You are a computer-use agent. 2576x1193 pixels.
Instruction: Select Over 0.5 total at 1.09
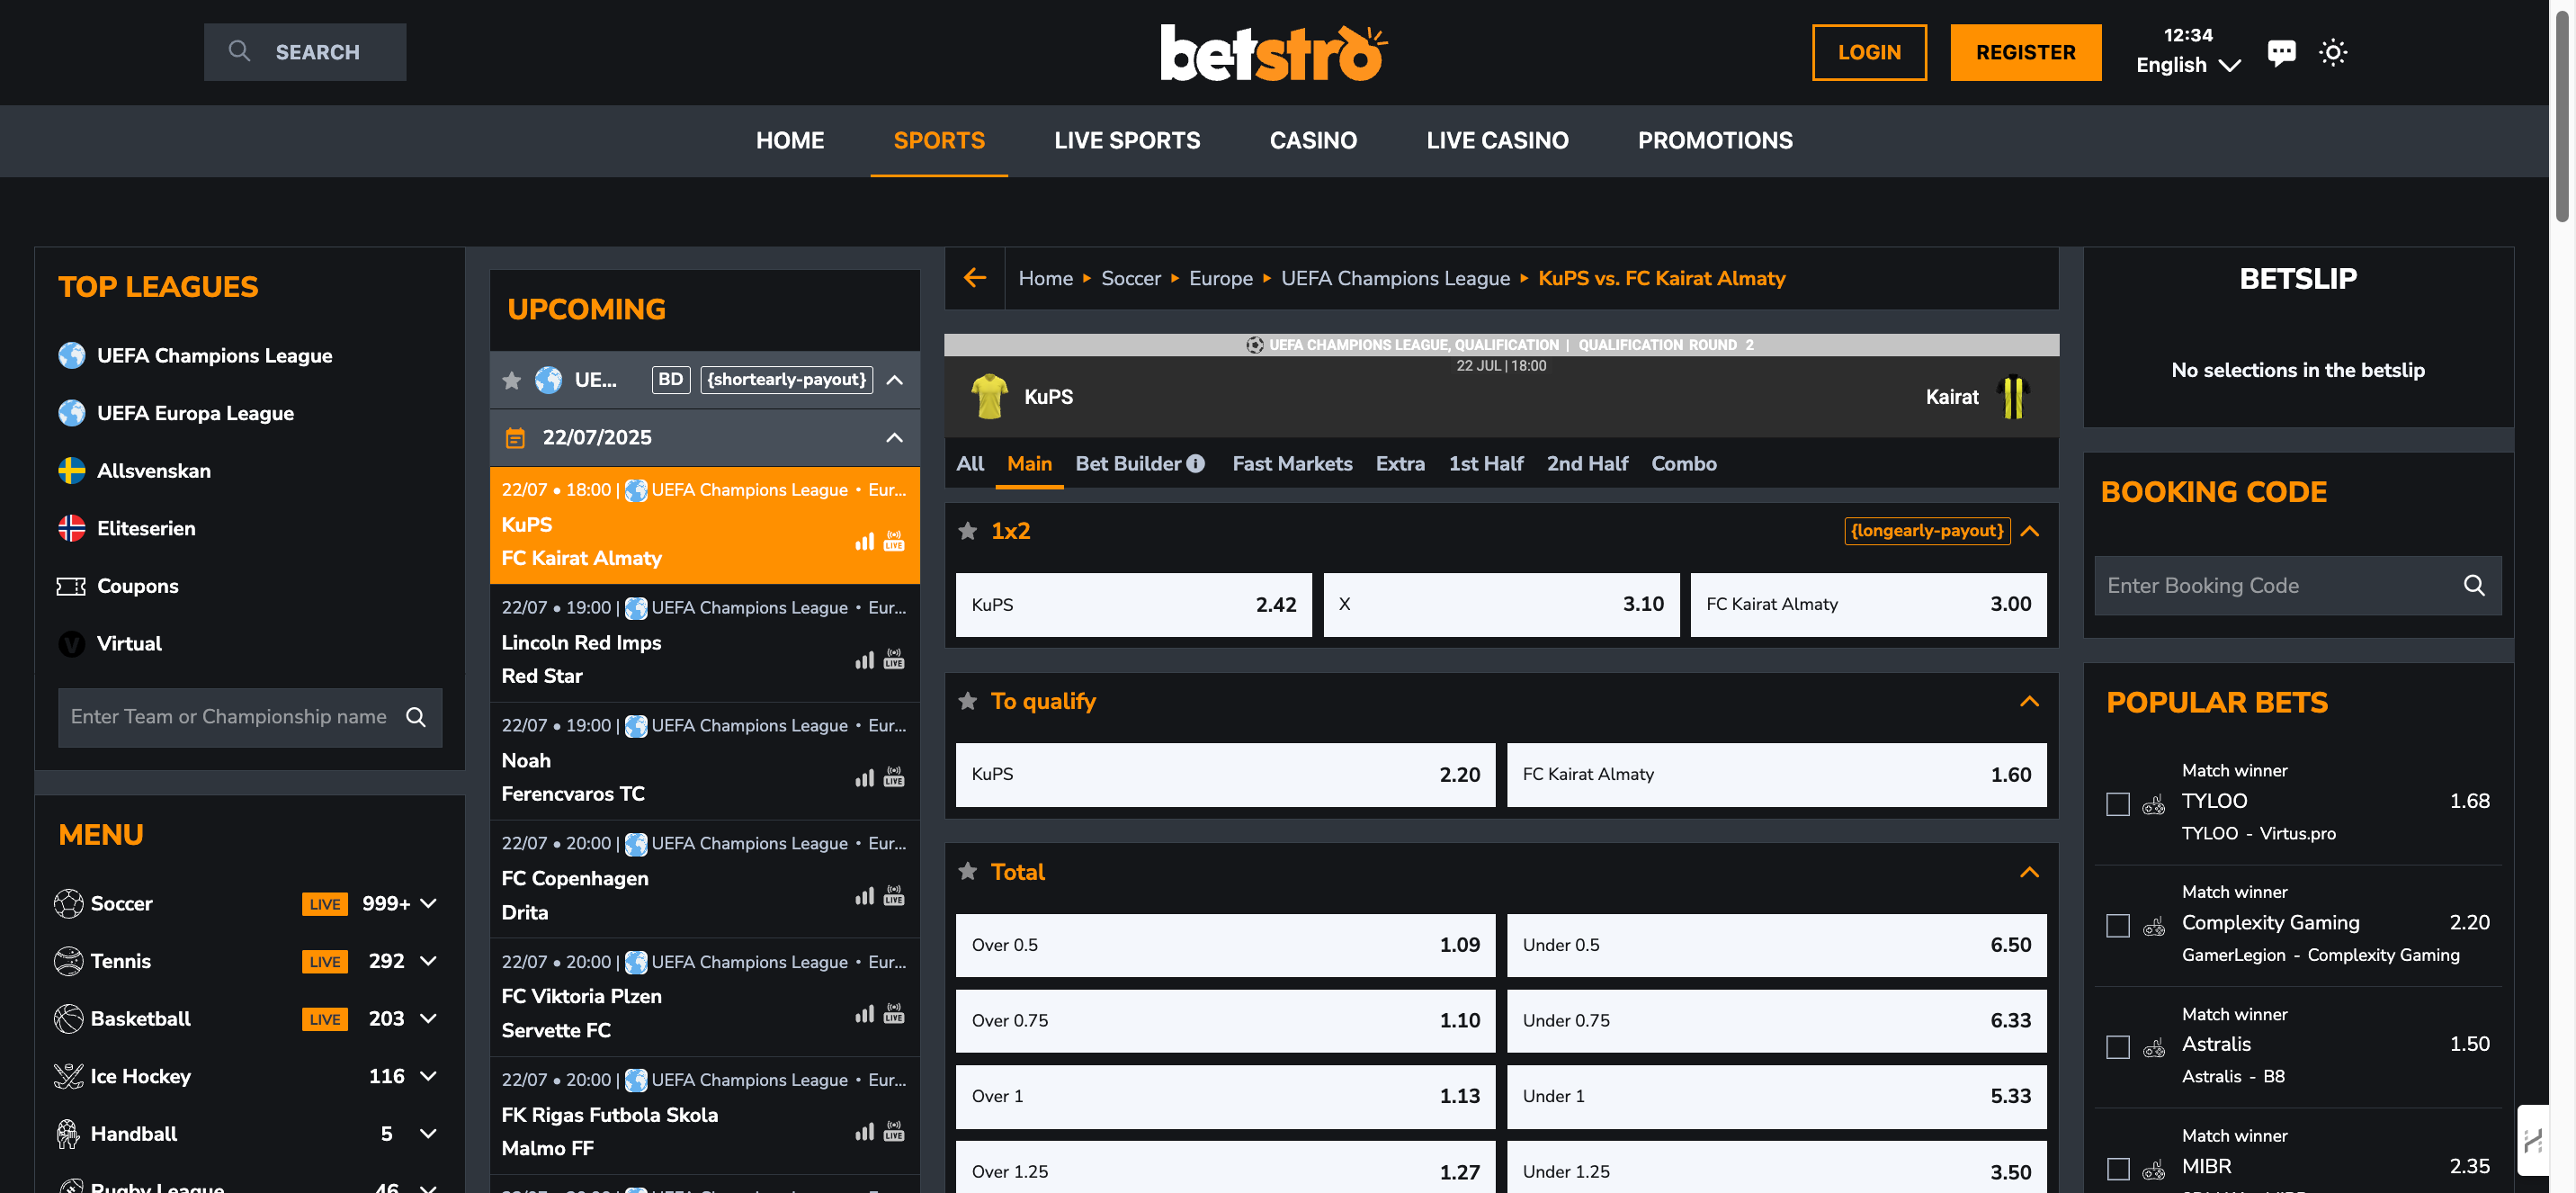click(x=1225, y=945)
